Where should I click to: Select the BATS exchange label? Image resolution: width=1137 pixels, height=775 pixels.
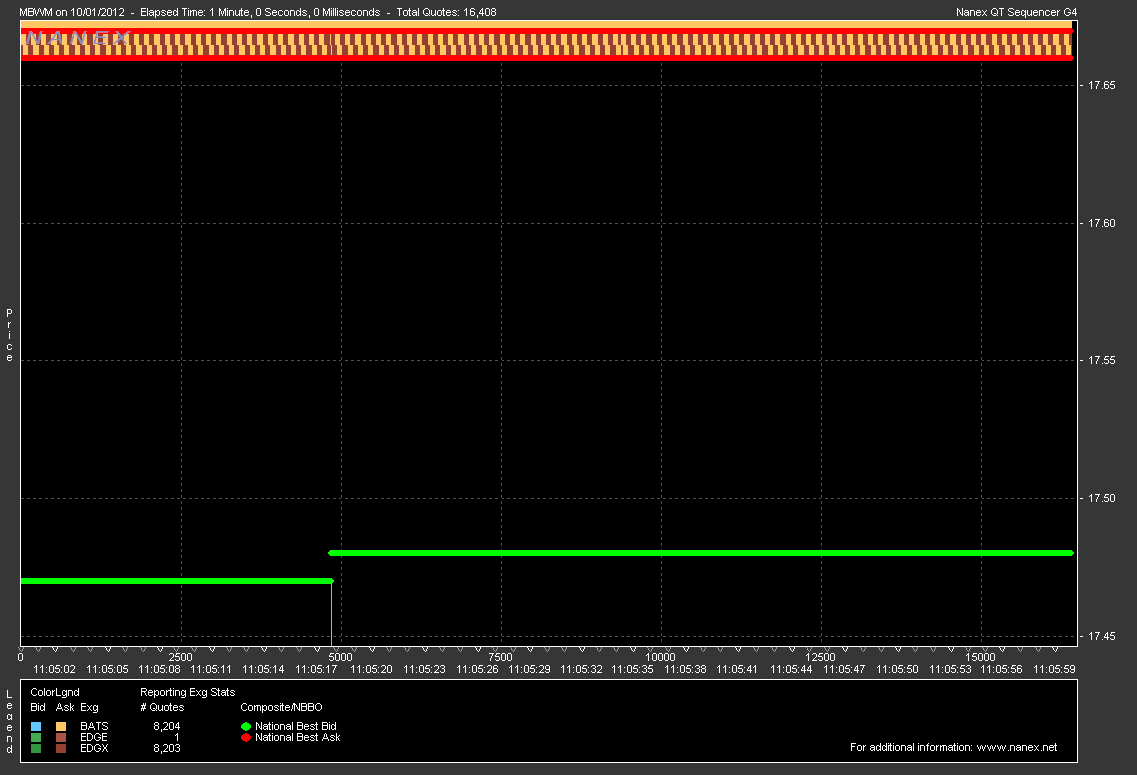(94, 726)
